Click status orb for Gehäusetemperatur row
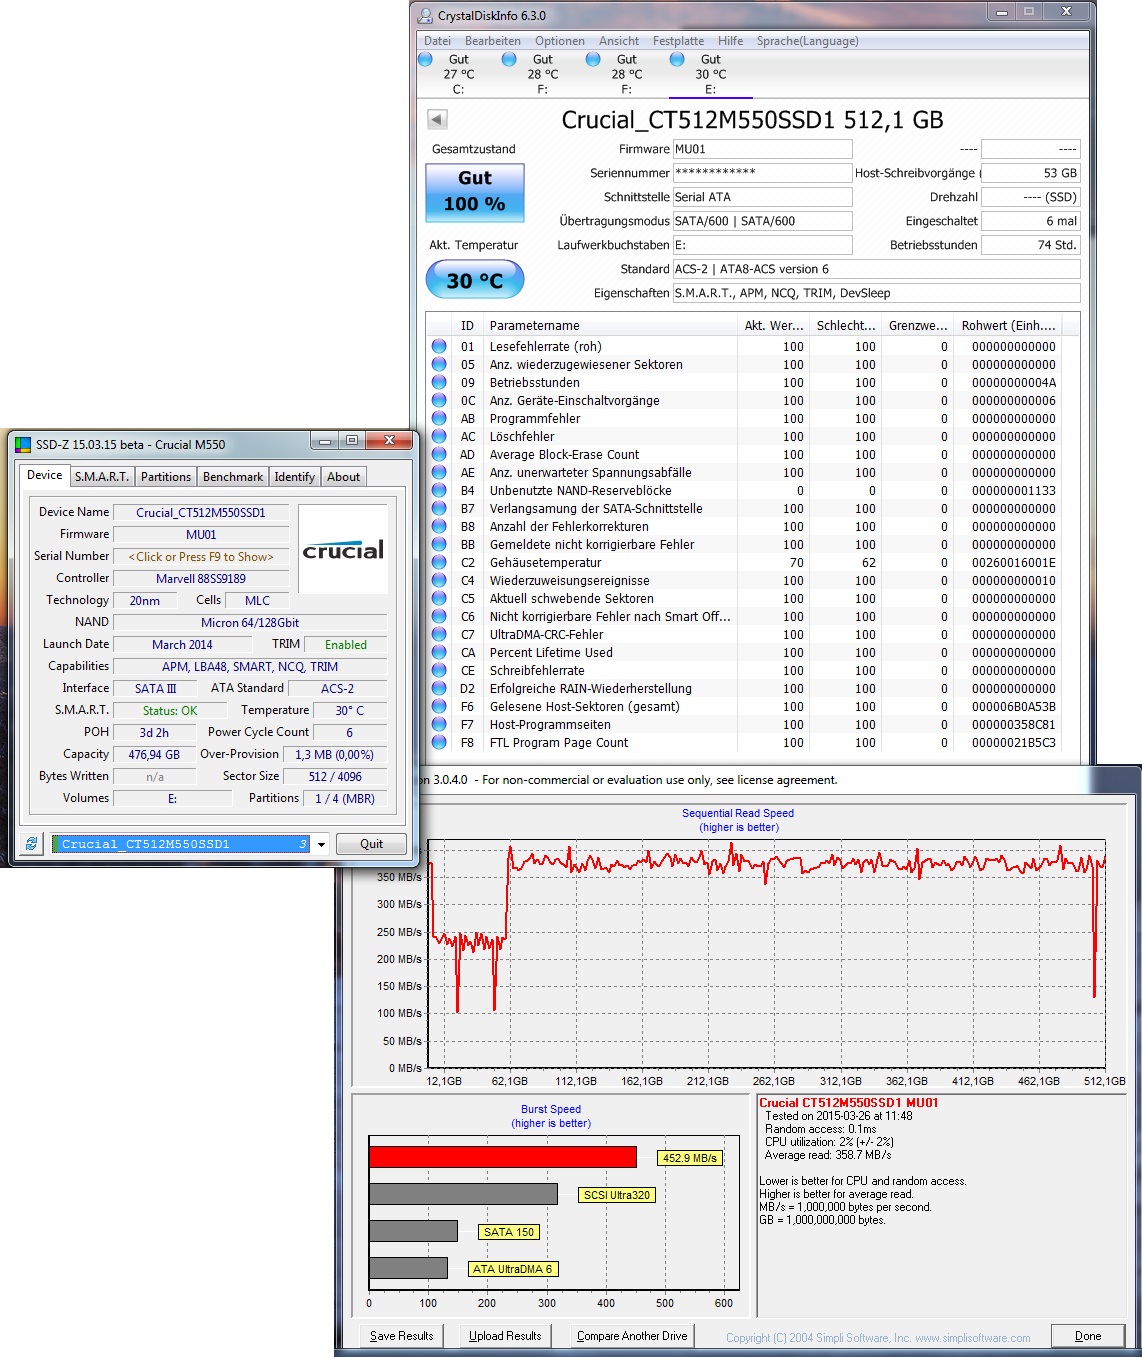Viewport: 1142px width, 1357px height. pos(439,563)
